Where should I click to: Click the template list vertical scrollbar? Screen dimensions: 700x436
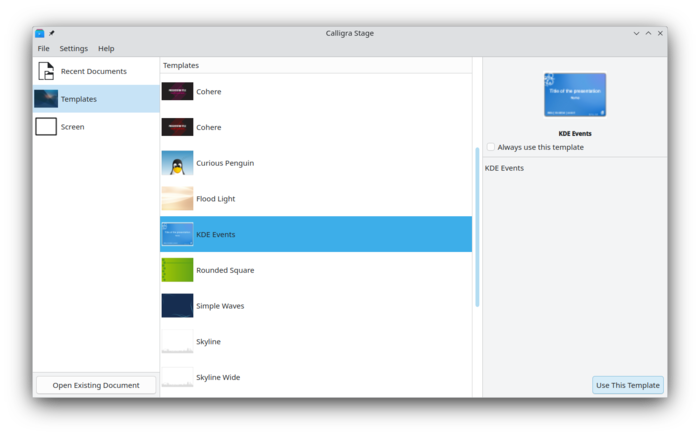click(477, 227)
